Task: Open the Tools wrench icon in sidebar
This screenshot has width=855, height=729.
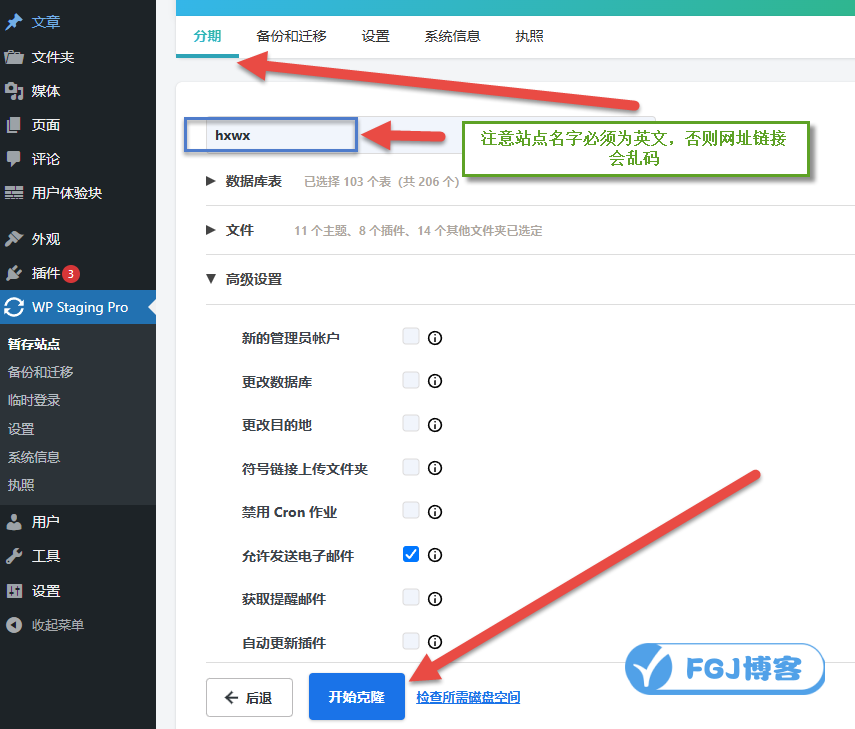Action: tap(14, 556)
